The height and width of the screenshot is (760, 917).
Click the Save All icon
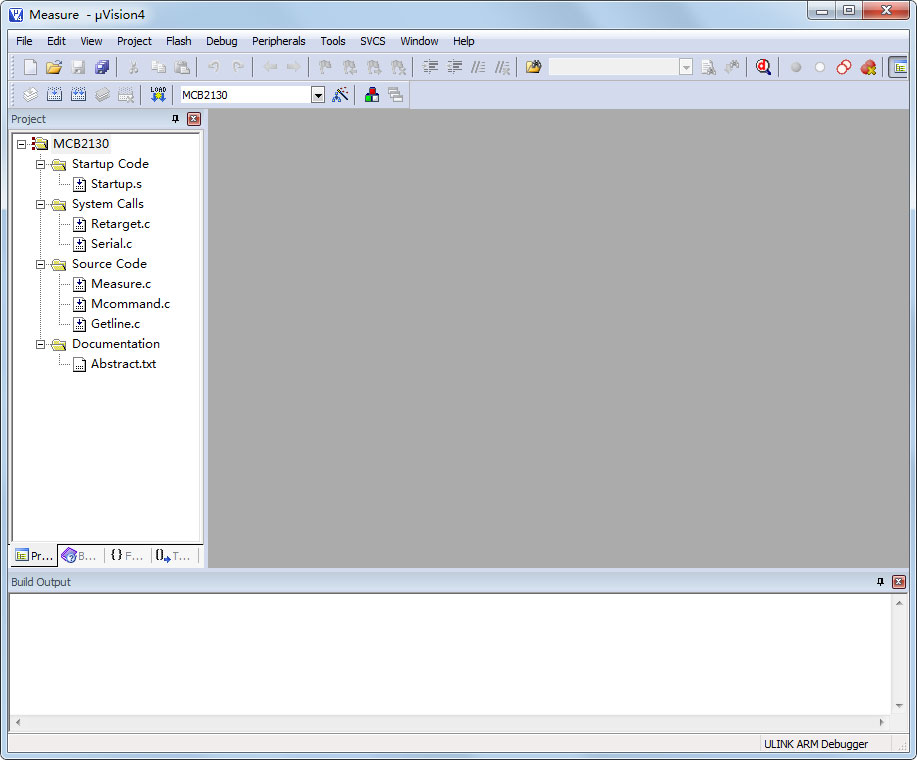[x=102, y=67]
